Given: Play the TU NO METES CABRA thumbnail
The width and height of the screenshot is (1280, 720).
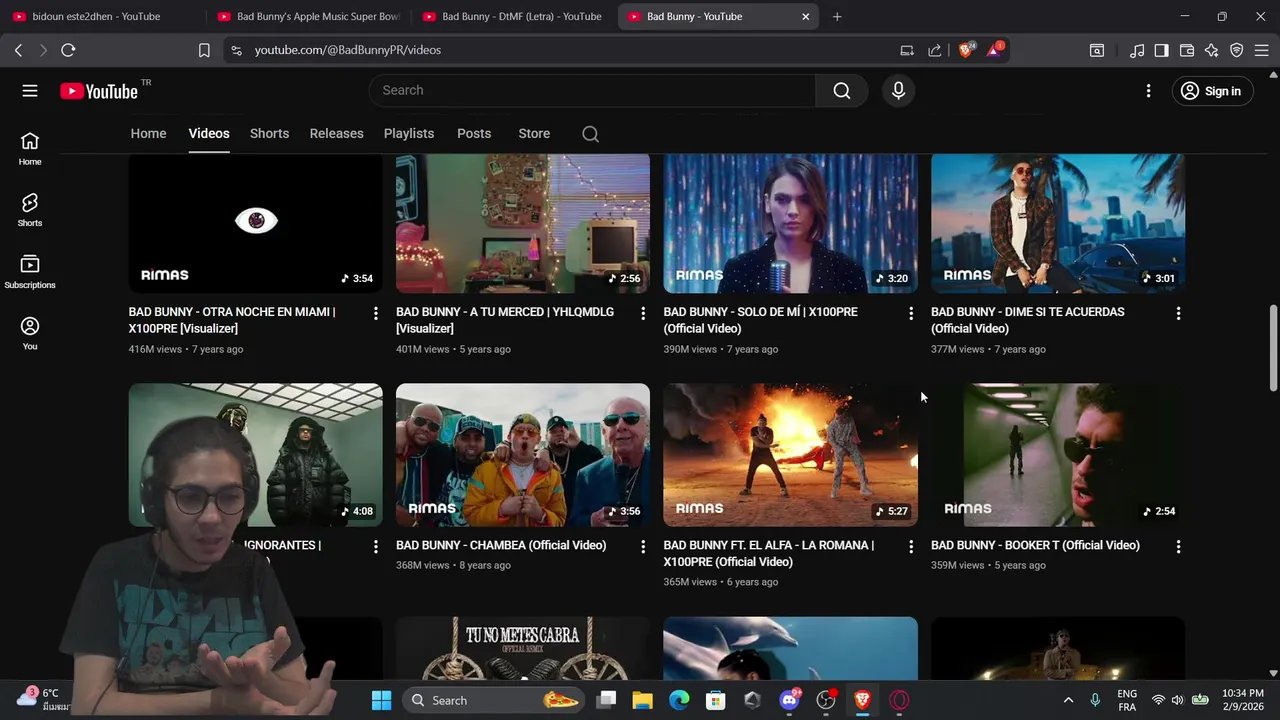Looking at the screenshot, I should pyautogui.click(x=523, y=649).
